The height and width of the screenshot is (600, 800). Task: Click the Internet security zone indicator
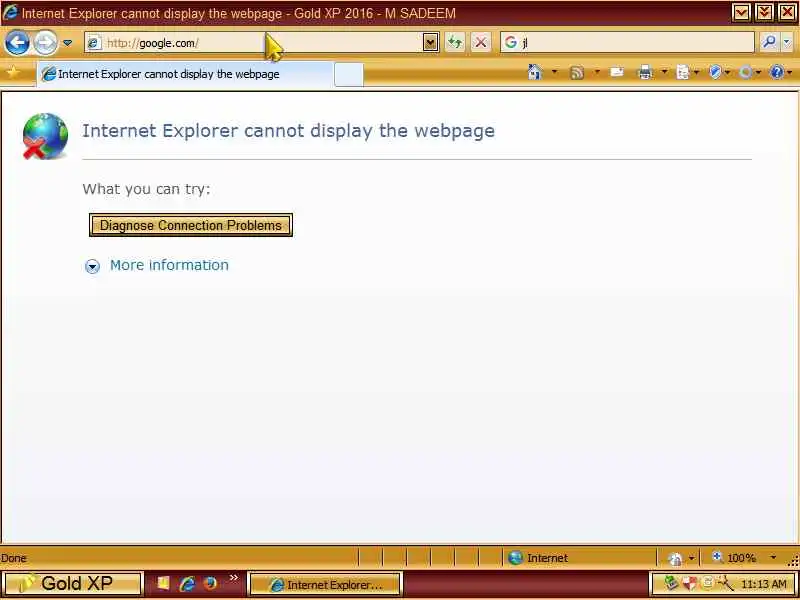coord(539,558)
